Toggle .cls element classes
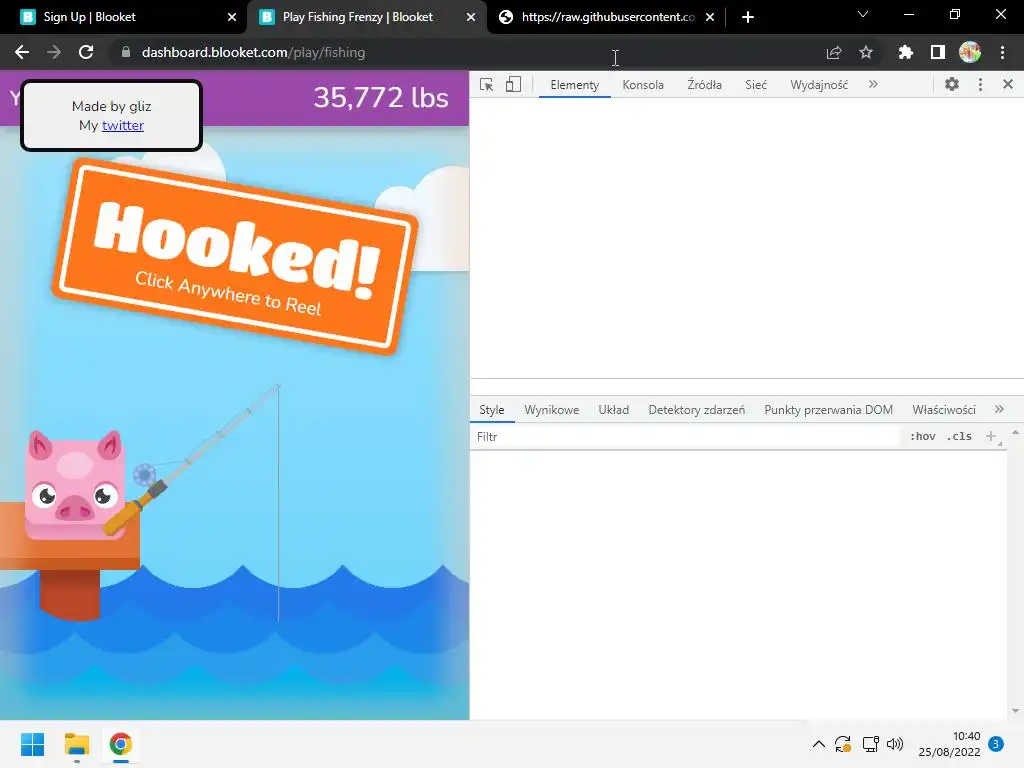1024x768 pixels. pos(959,436)
